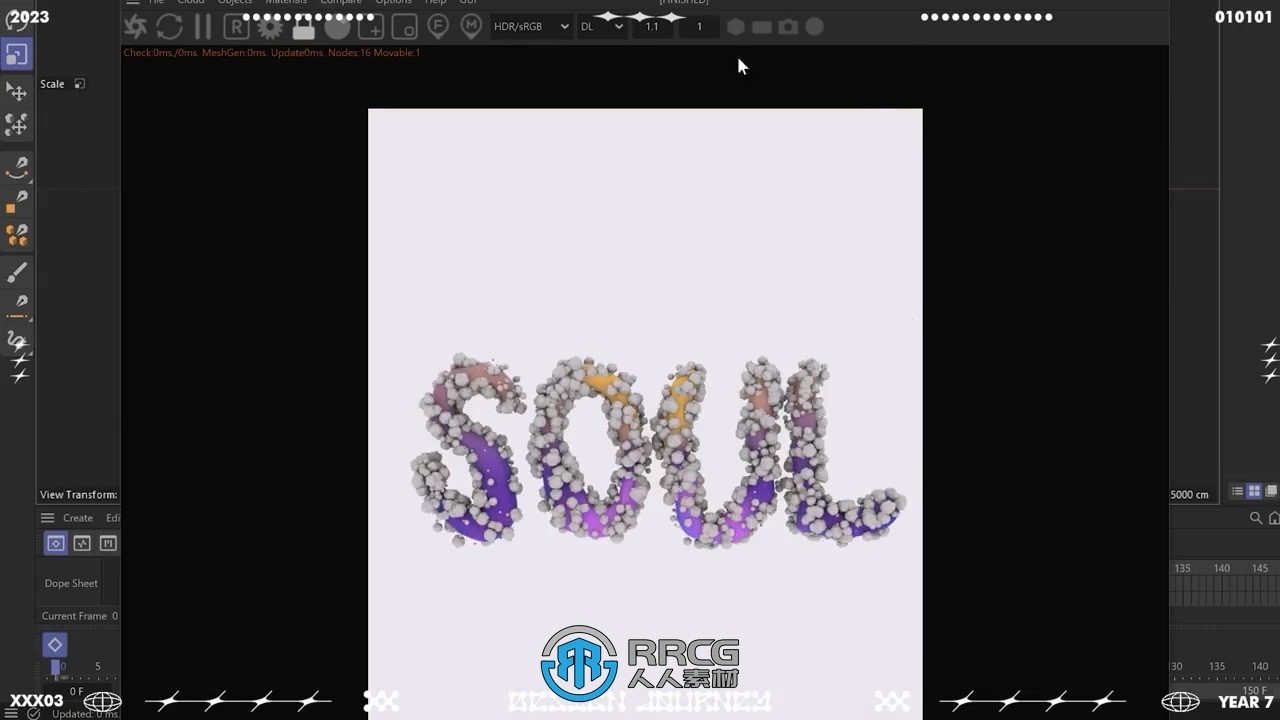Image resolution: width=1280 pixels, height=720 pixels.
Task: Click frame 135 on lower right ruler
Action: tap(1217, 666)
